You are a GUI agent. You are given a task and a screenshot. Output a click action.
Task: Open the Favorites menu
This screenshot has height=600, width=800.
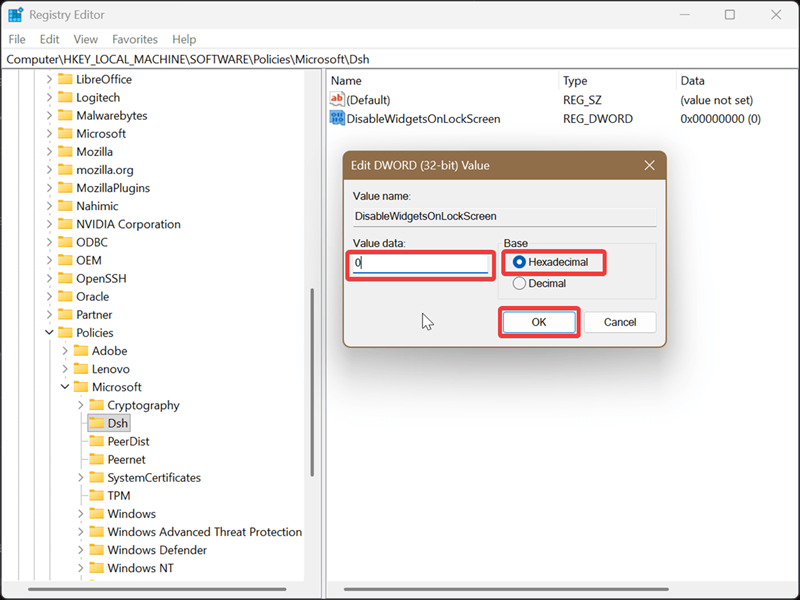135,39
